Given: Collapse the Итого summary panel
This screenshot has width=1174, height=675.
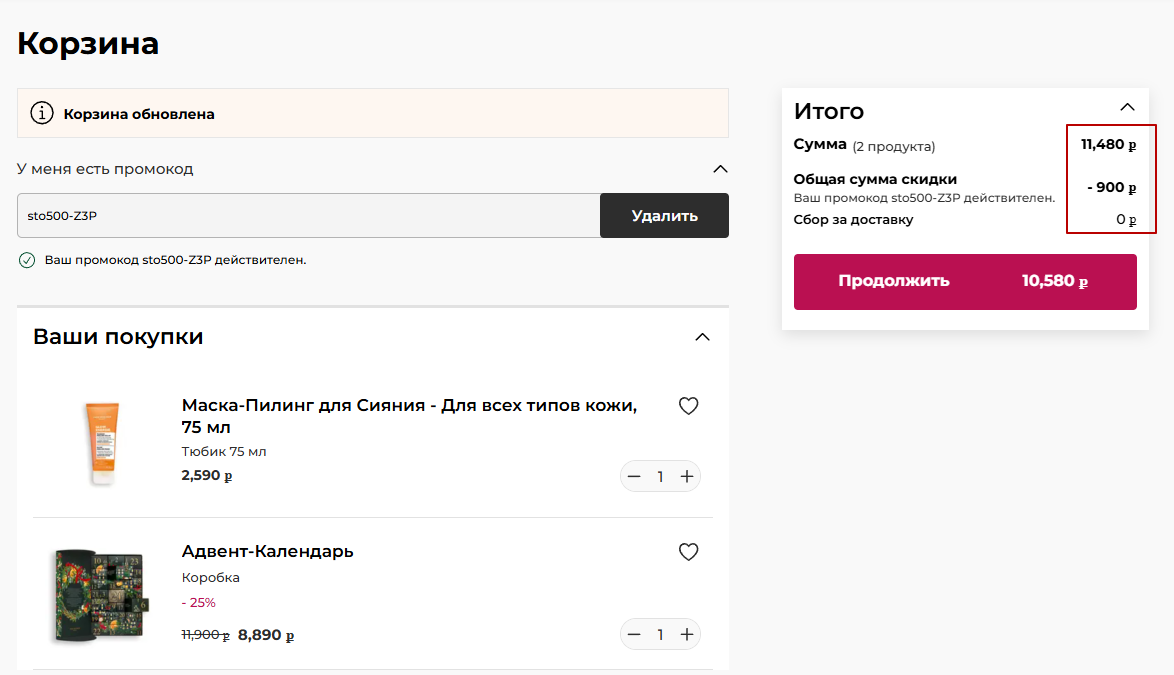Looking at the screenshot, I should (1127, 107).
